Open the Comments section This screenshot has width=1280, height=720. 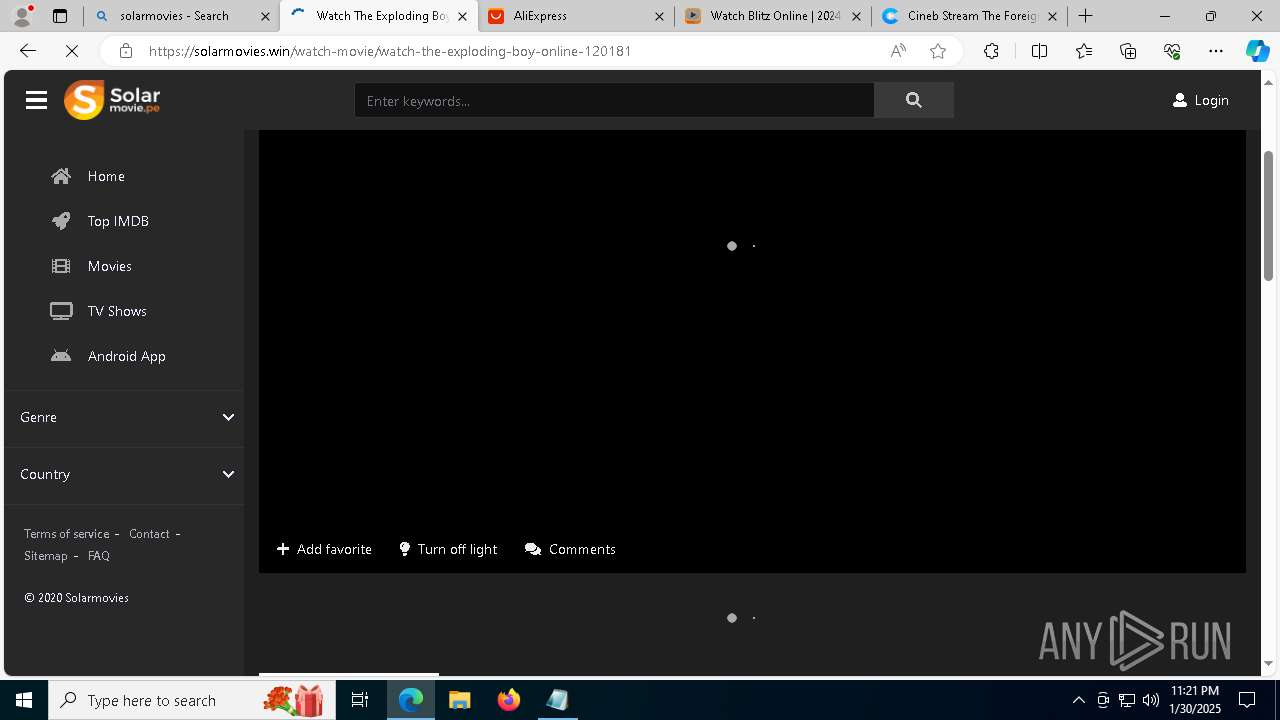click(x=570, y=549)
